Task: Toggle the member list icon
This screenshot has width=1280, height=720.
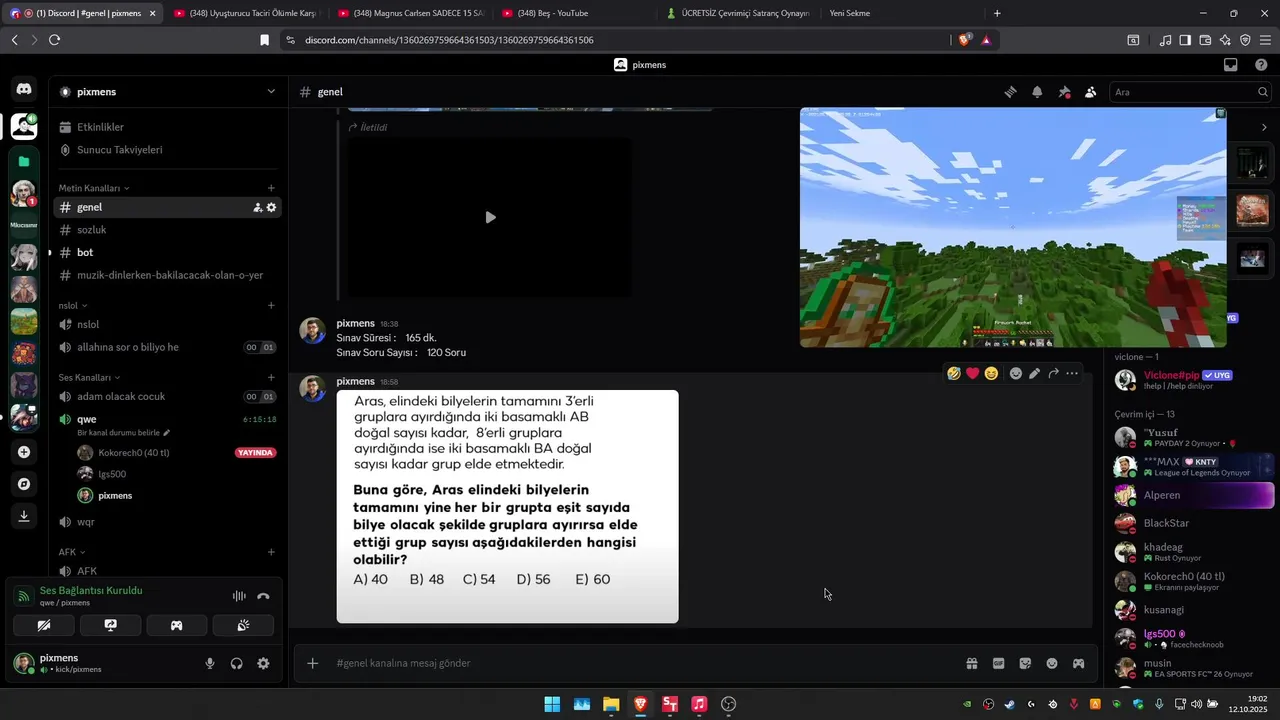Action: [1090, 92]
